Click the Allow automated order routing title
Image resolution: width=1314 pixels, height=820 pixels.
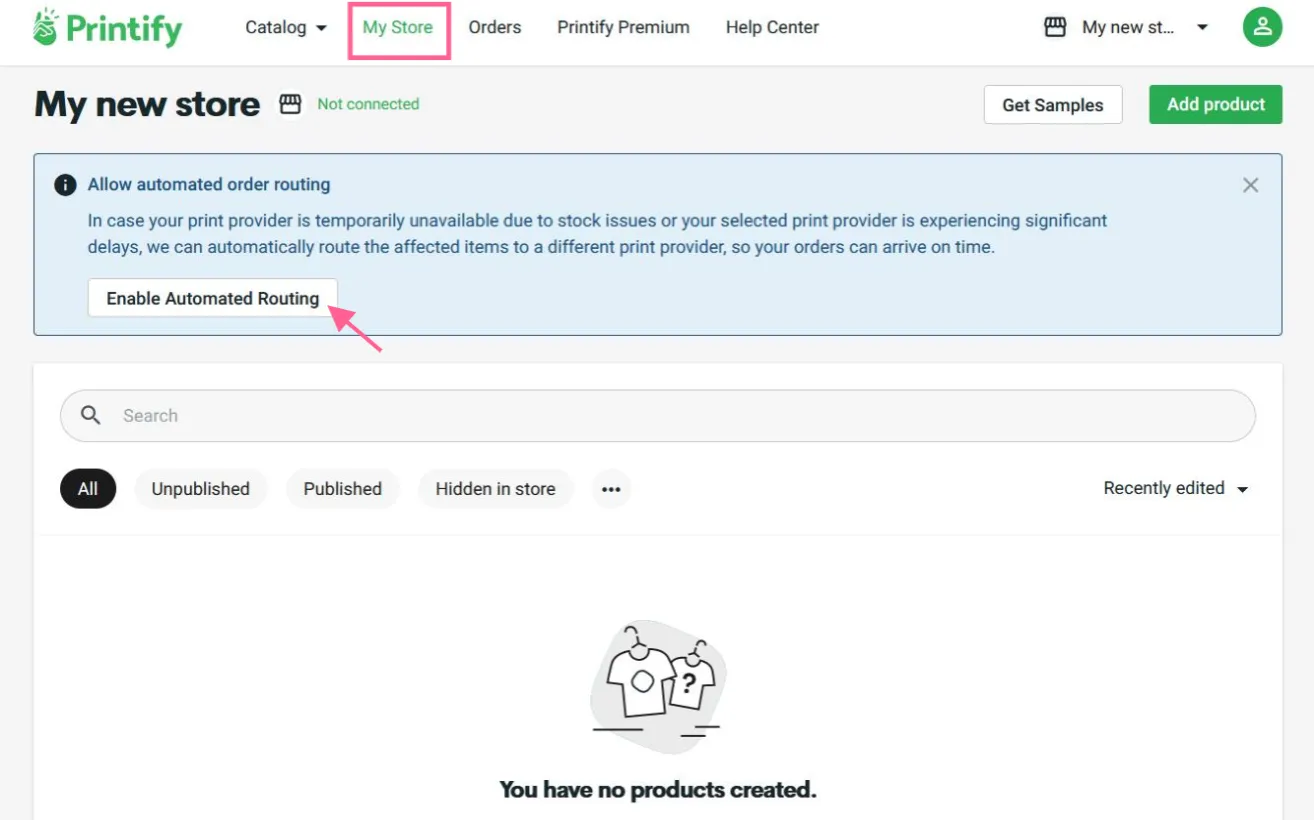point(209,185)
